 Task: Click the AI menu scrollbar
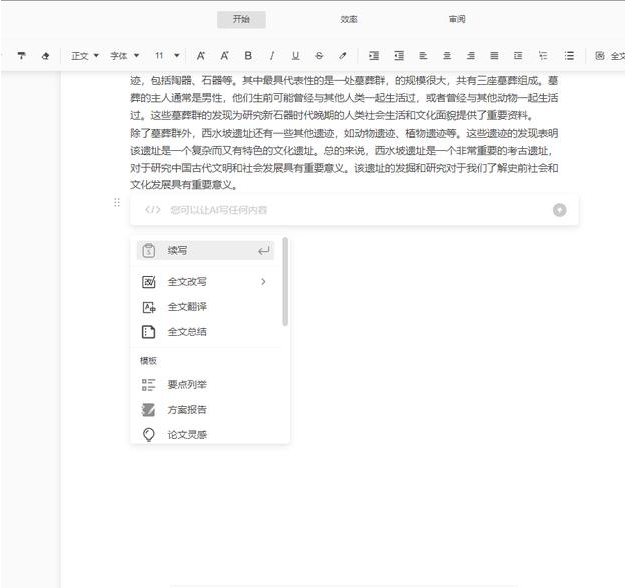pos(285,281)
